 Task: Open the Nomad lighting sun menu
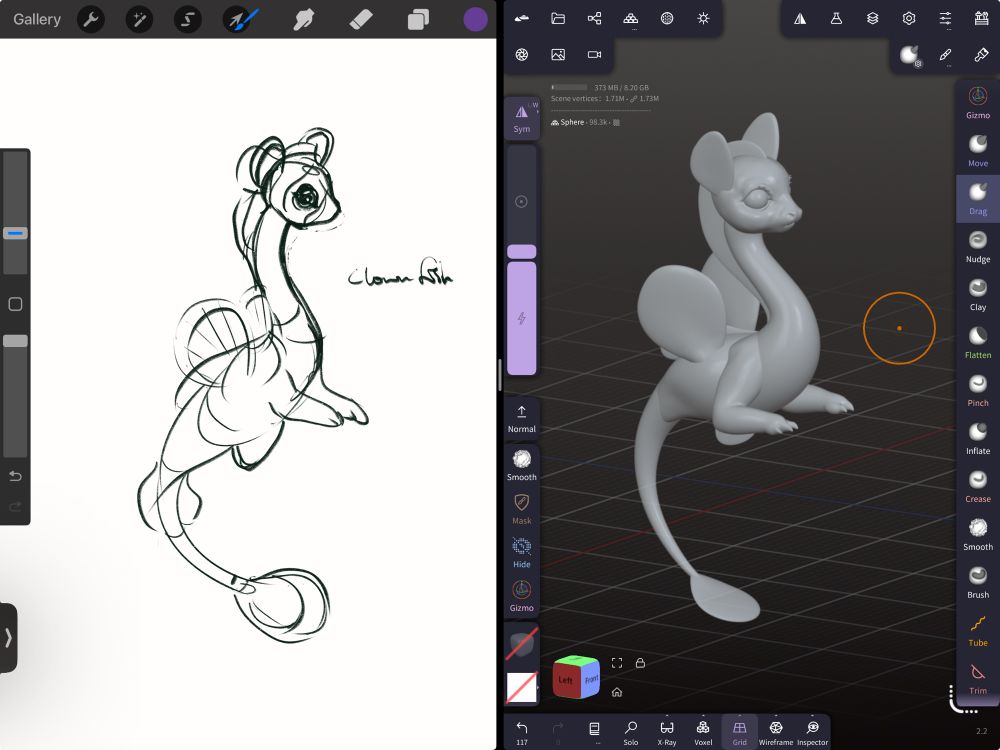pyautogui.click(x=703, y=18)
